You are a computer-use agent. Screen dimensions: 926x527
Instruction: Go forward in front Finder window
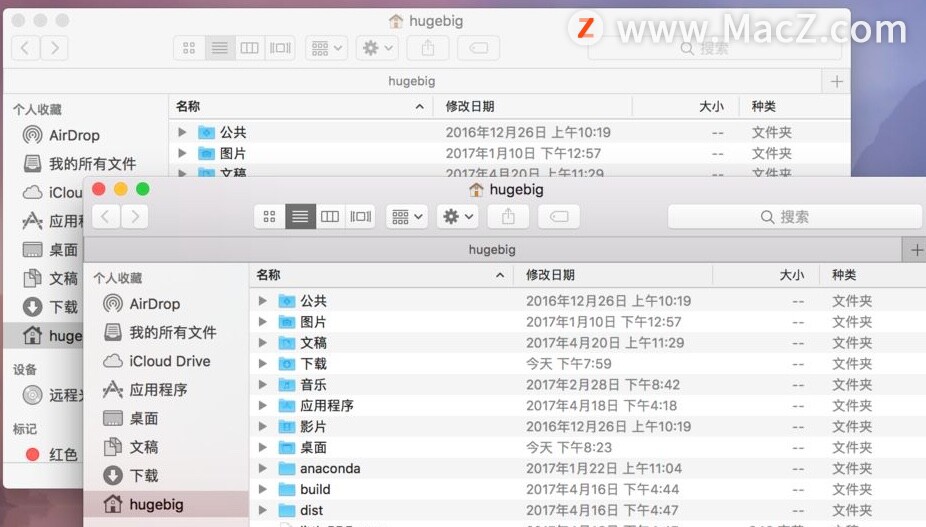[x=135, y=217]
